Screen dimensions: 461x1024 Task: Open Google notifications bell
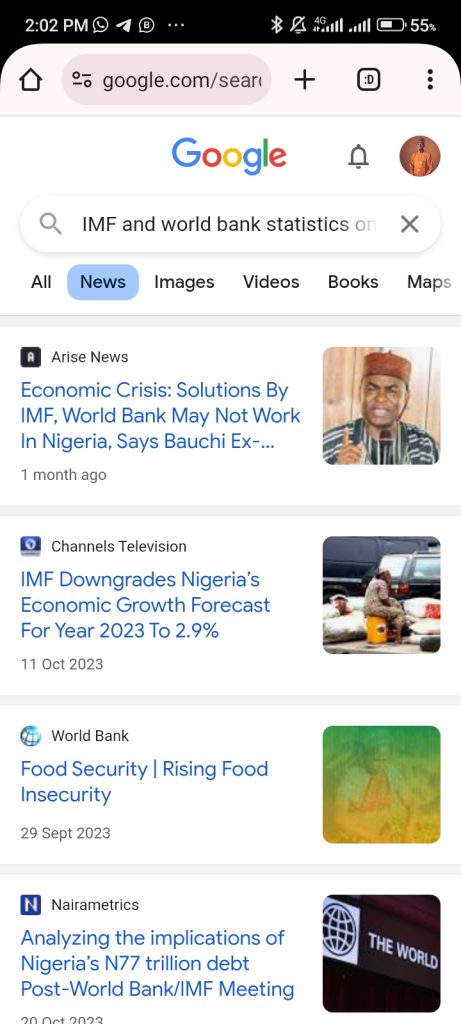coord(358,157)
